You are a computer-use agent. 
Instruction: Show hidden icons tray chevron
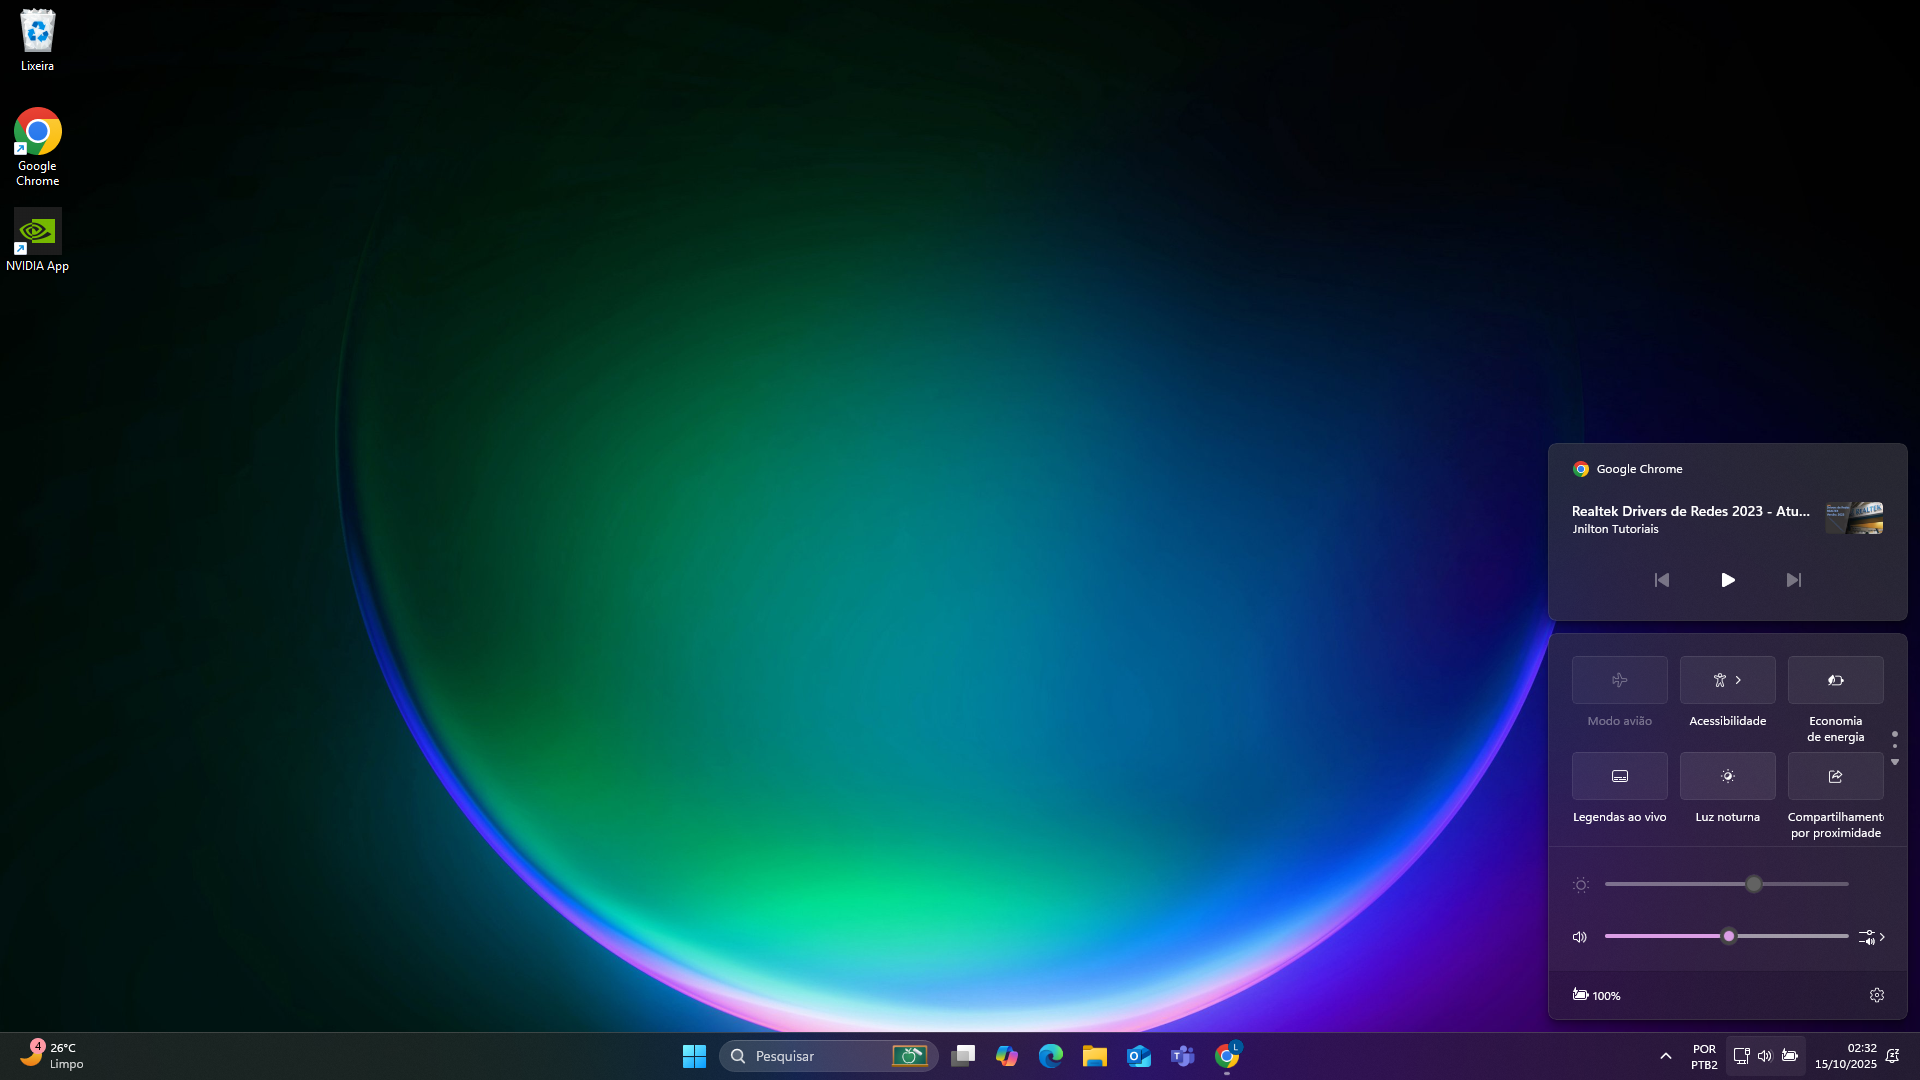click(x=1665, y=1056)
